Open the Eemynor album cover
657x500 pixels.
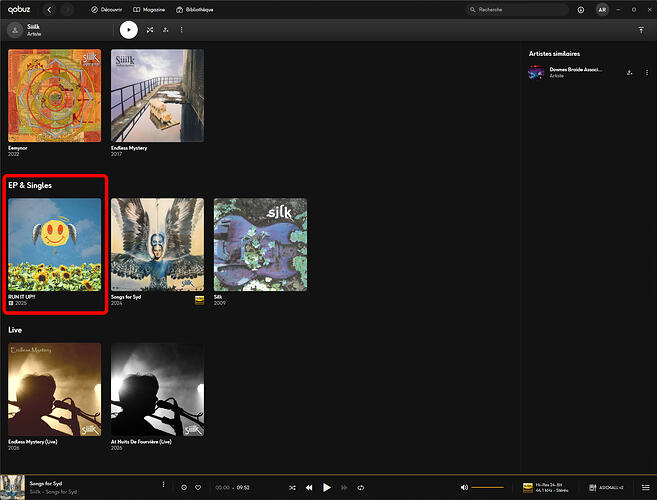pyautogui.click(x=54, y=96)
